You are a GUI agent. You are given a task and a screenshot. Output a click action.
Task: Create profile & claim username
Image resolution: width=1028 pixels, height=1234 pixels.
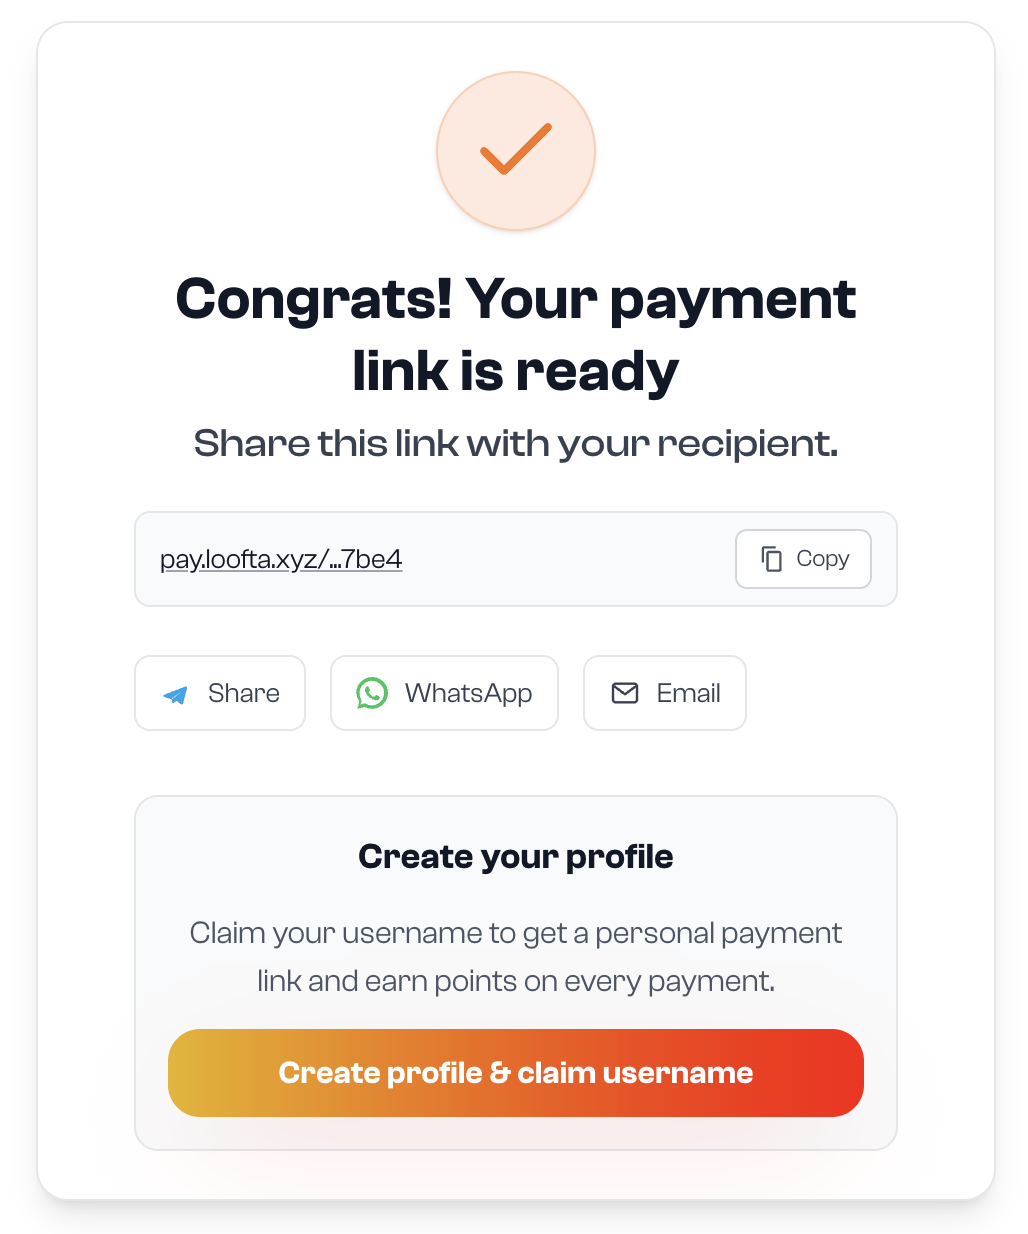tap(515, 1073)
